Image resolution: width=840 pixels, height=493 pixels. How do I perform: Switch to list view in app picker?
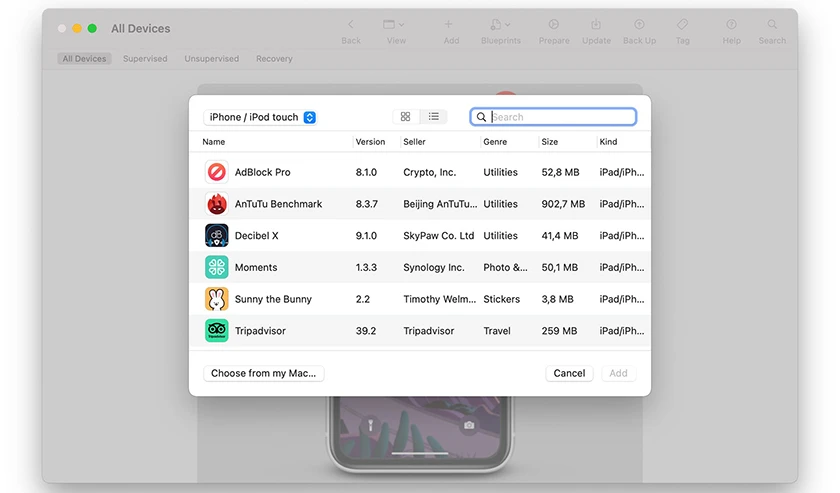433,116
